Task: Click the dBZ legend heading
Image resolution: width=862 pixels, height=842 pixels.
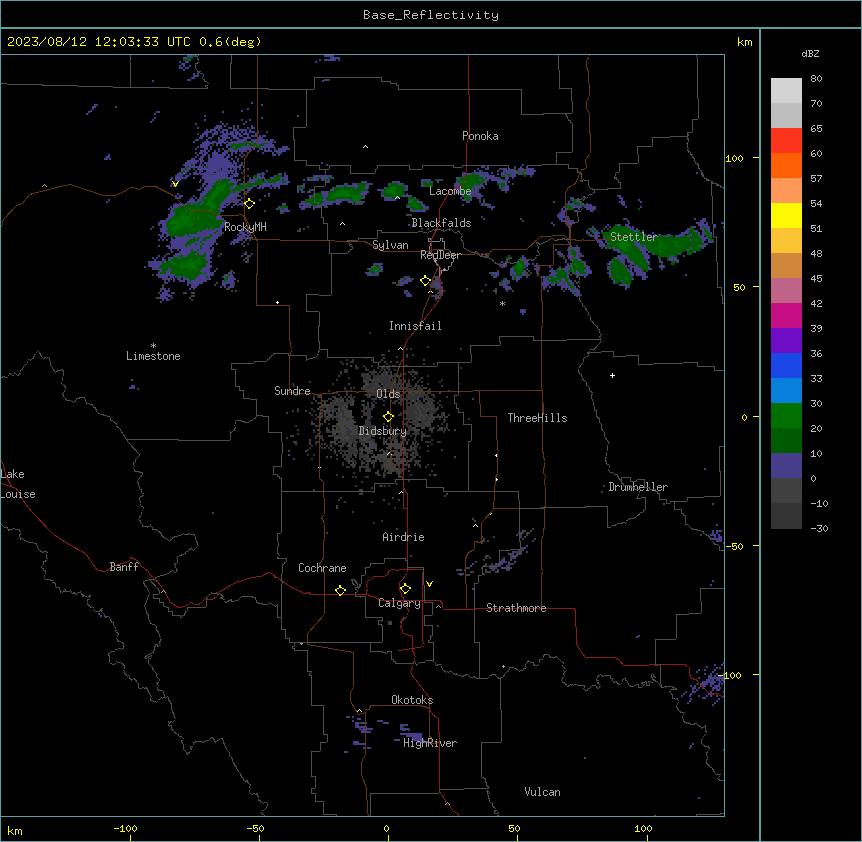Action: pyautogui.click(x=810, y=54)
